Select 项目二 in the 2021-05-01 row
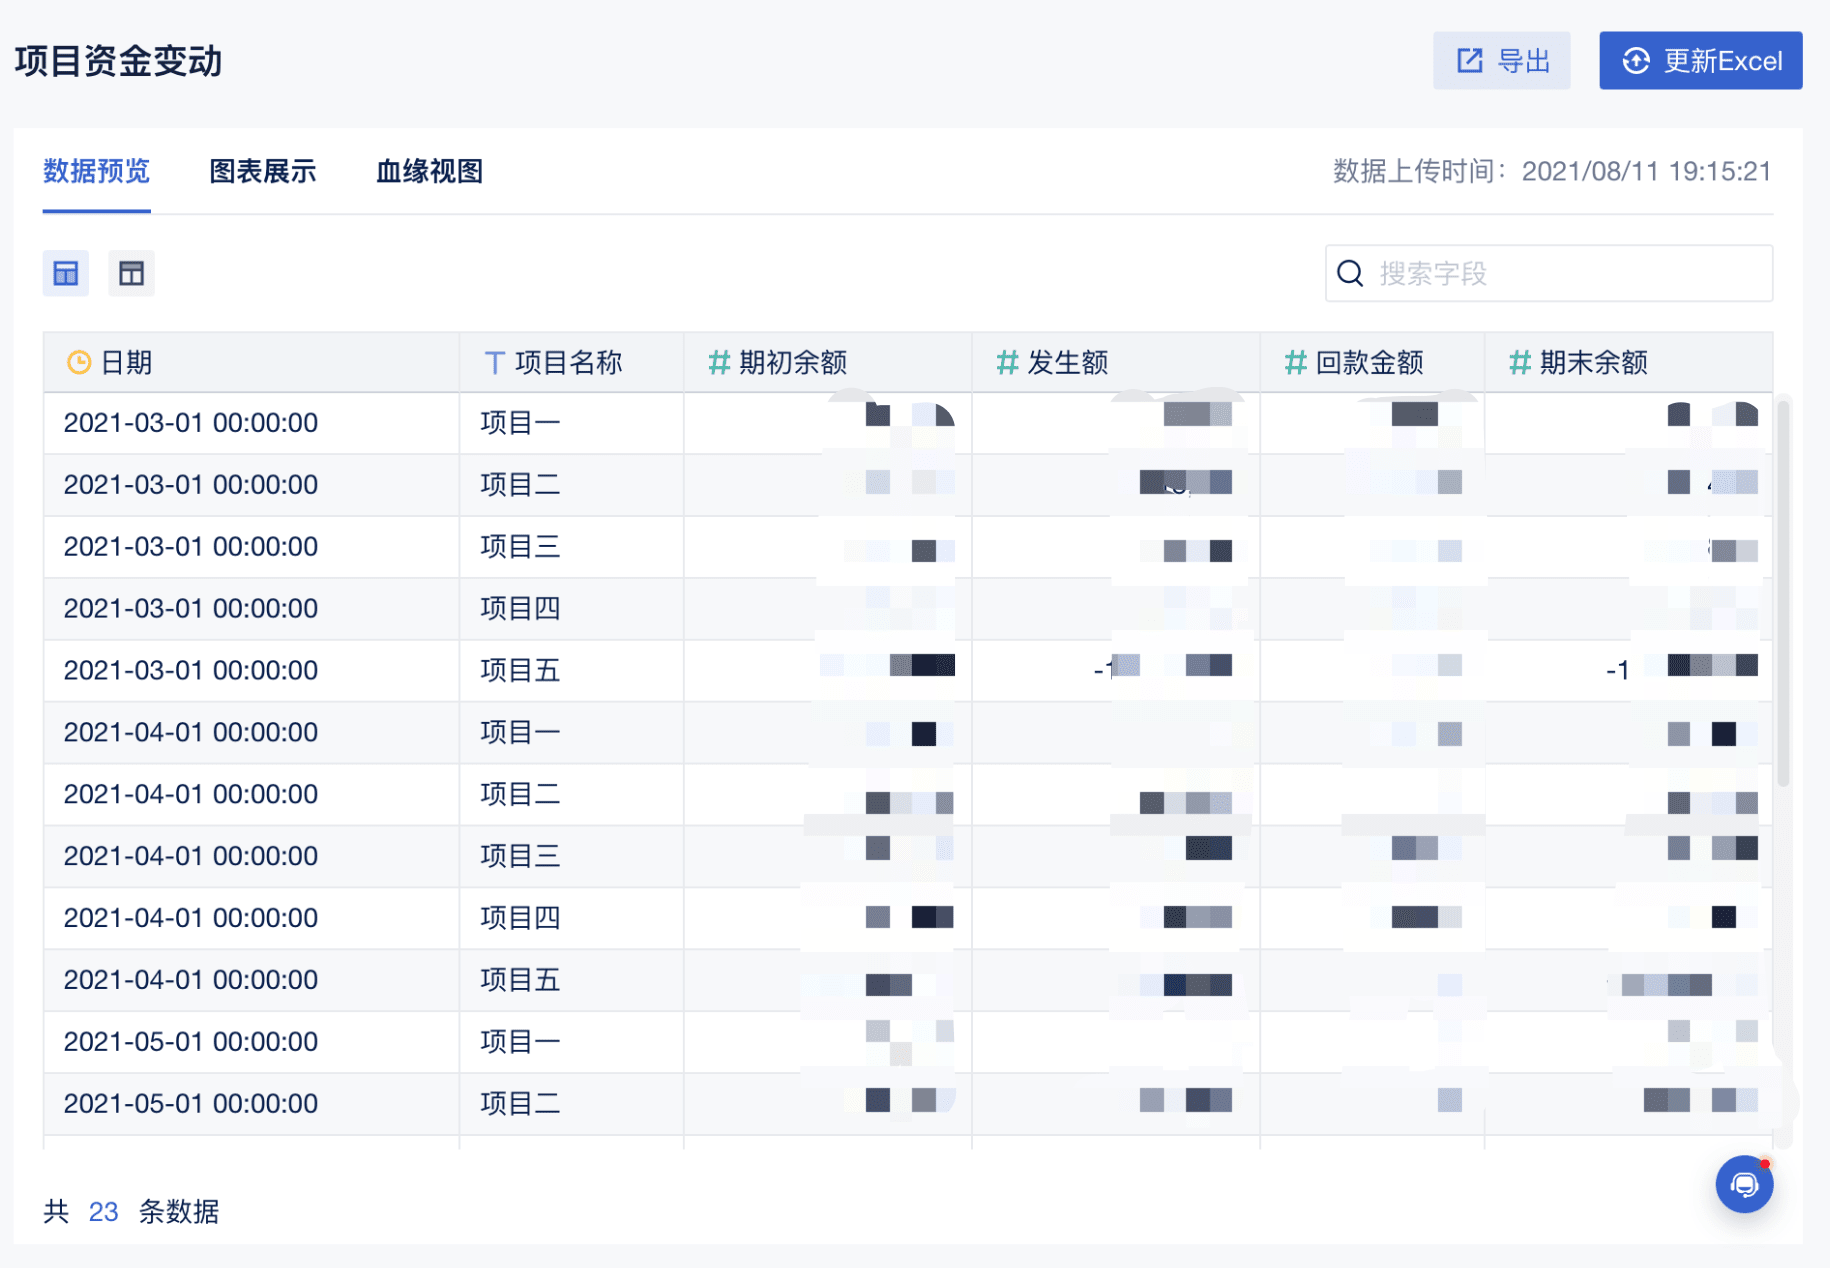Viewport: 1830px width, 1268px height. [520, 1105]
